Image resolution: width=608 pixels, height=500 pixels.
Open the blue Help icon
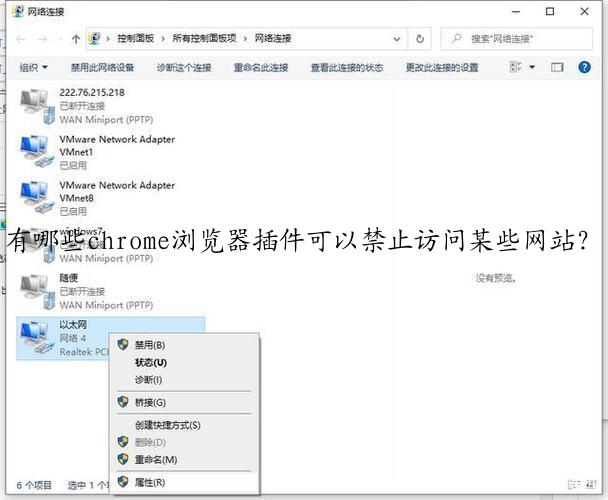(x=584, y=67)
